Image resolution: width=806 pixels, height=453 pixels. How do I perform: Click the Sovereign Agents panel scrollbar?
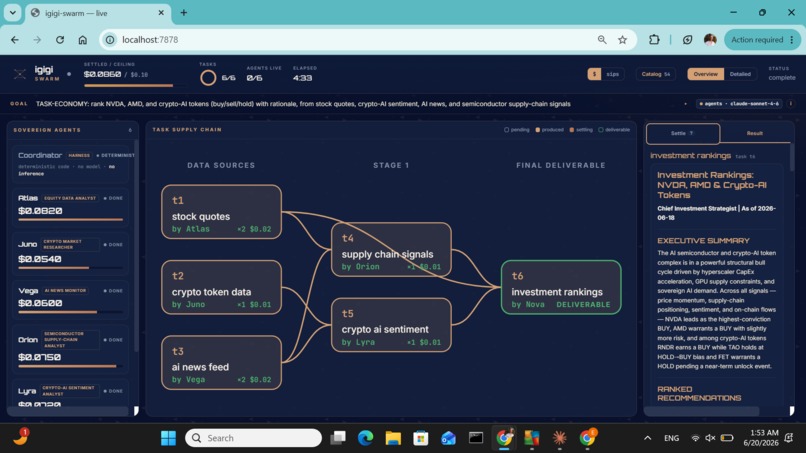click(x=136, y=246)
